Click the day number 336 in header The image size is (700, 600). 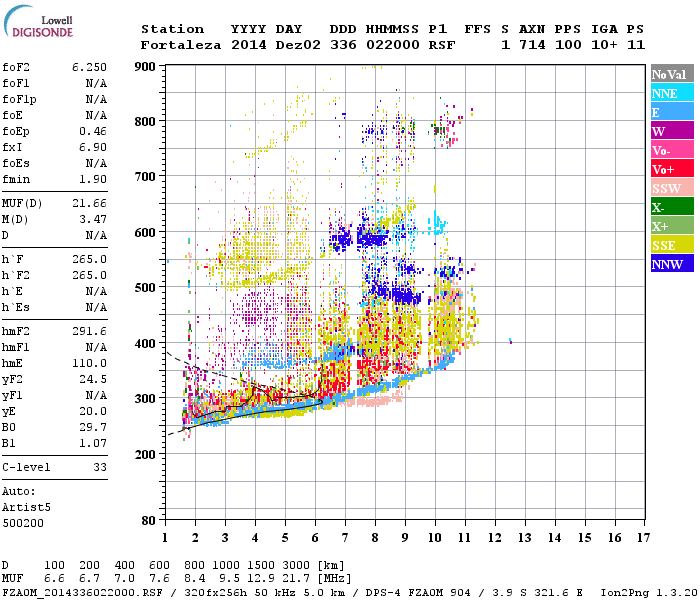343,45
